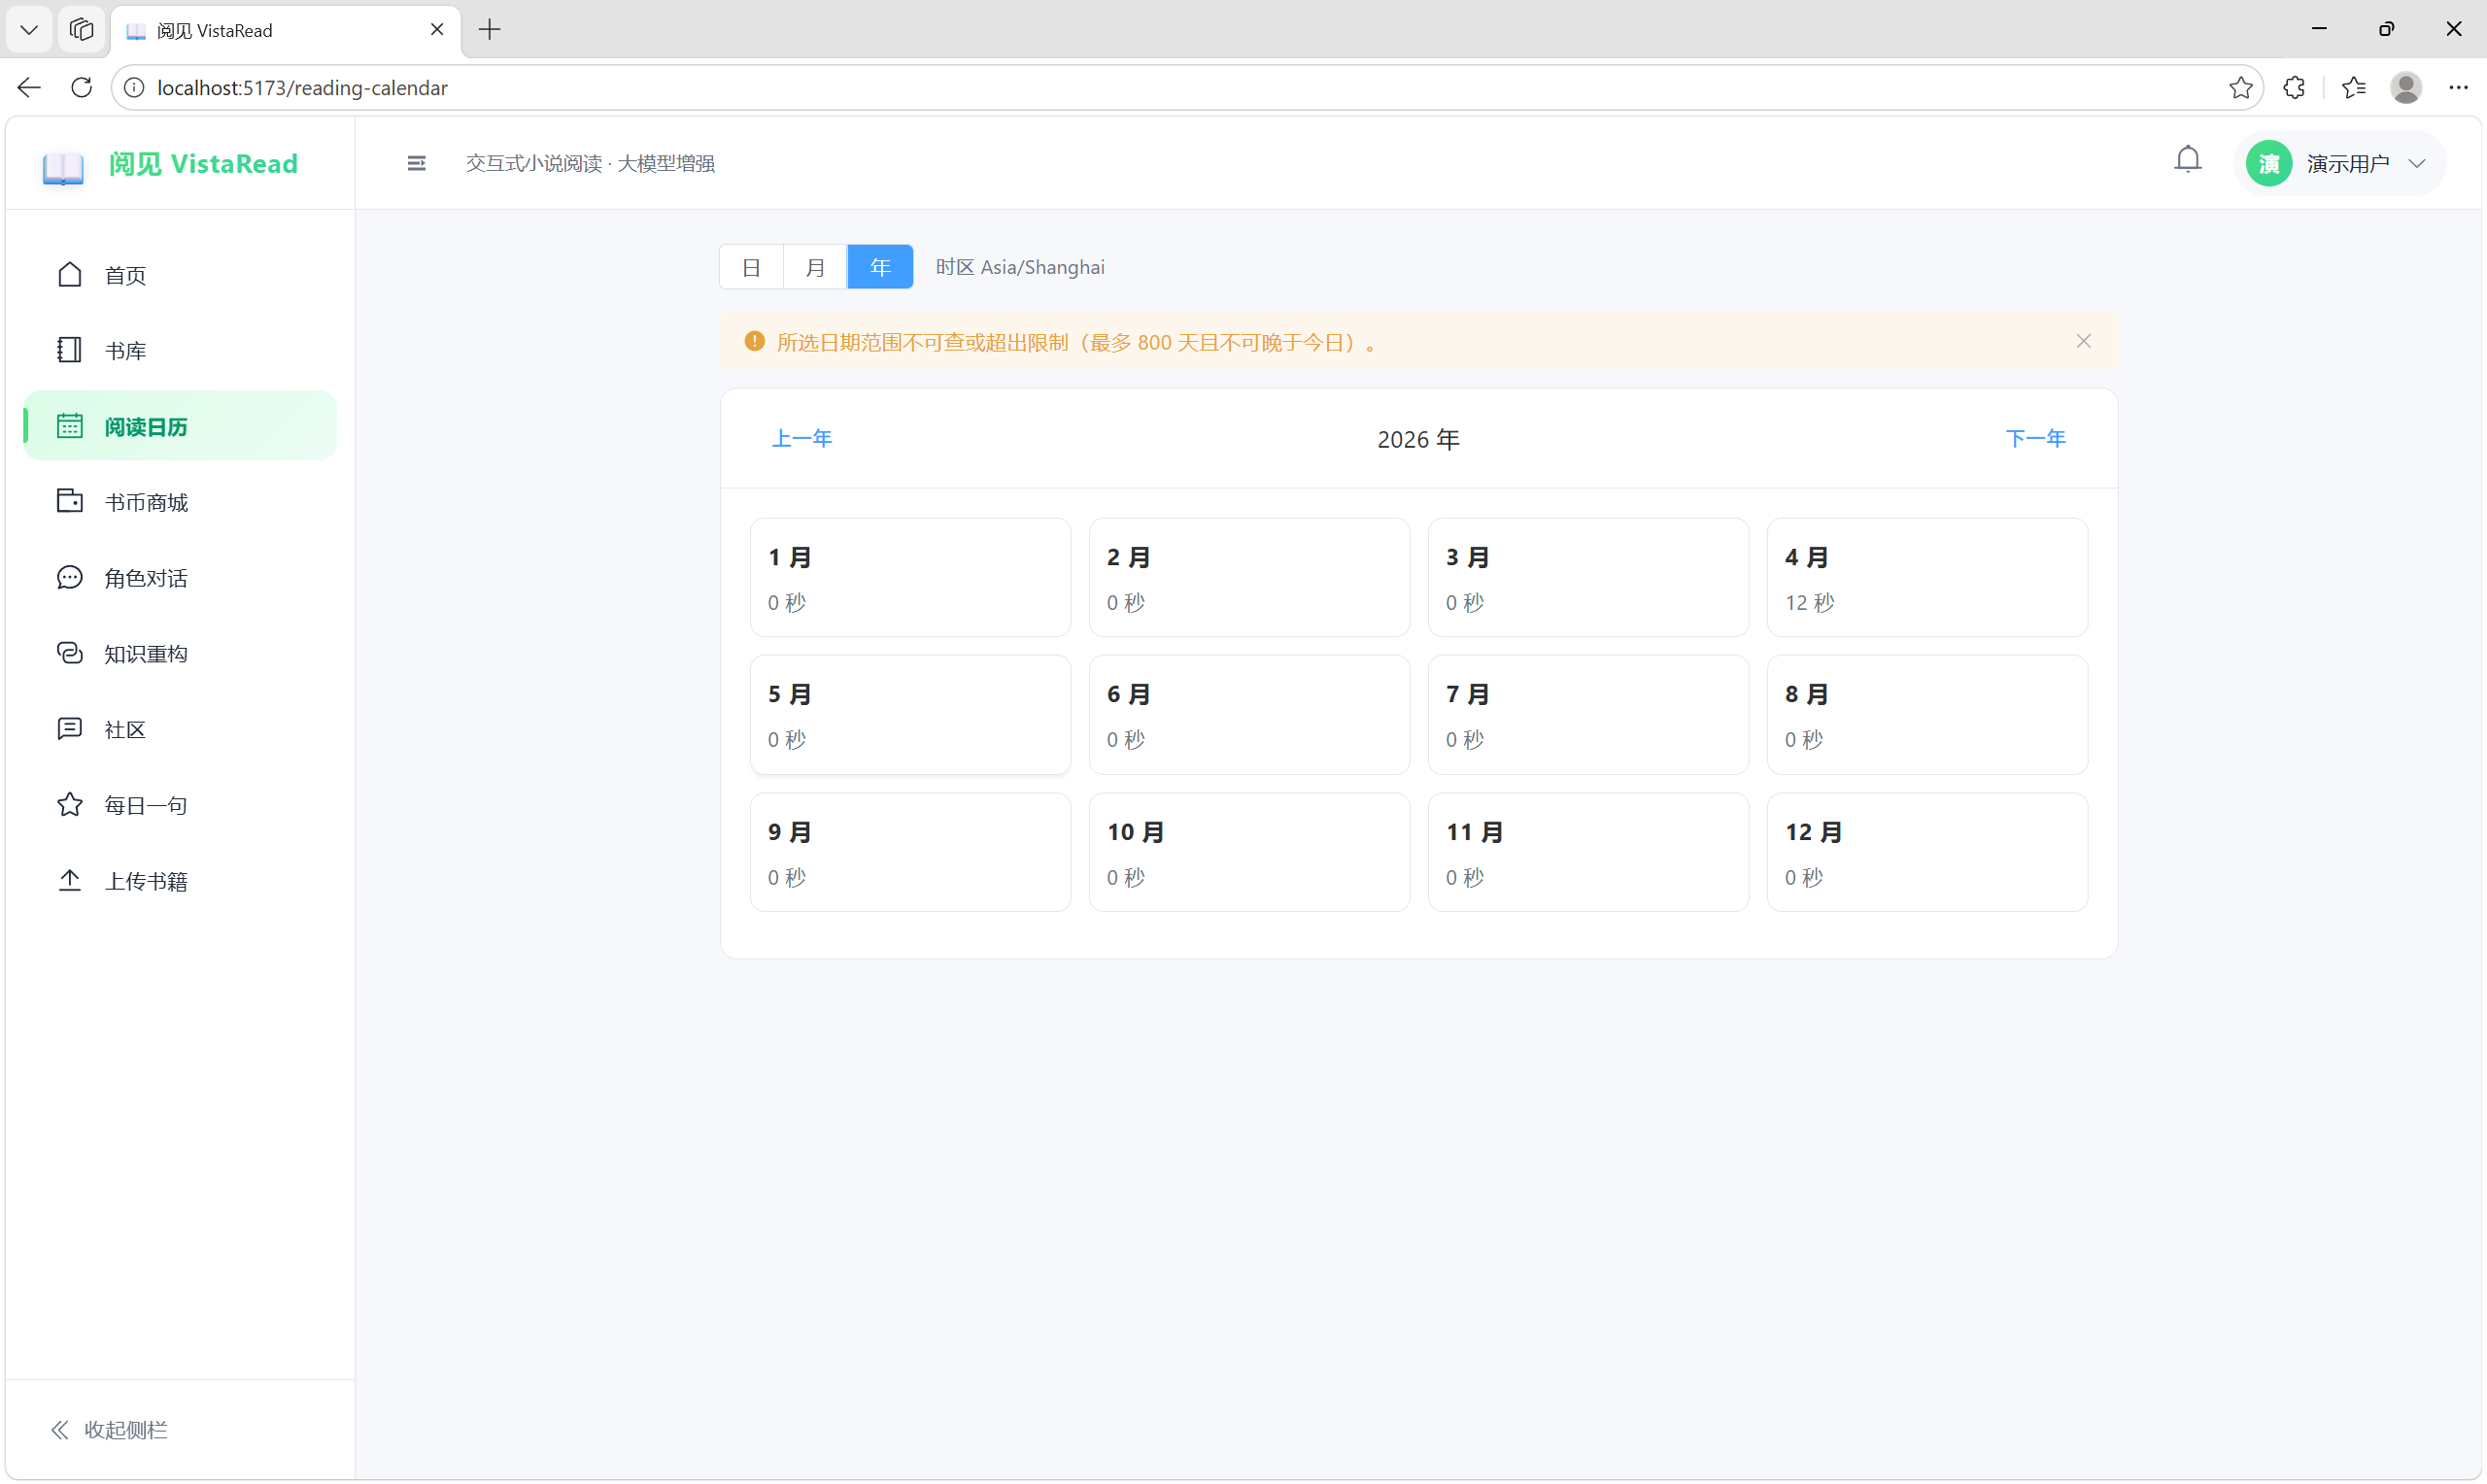Viewport: 2487px width, 1484px height.
Task: Dismiss the date range warning alert
Action: pyautogui.click(x=2083, y=341)
